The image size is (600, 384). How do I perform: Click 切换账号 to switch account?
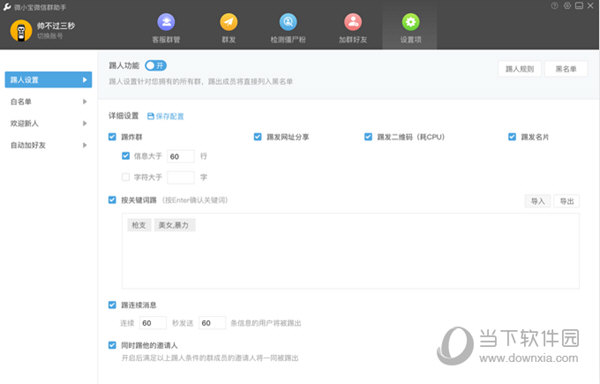[x=50, y=36]
